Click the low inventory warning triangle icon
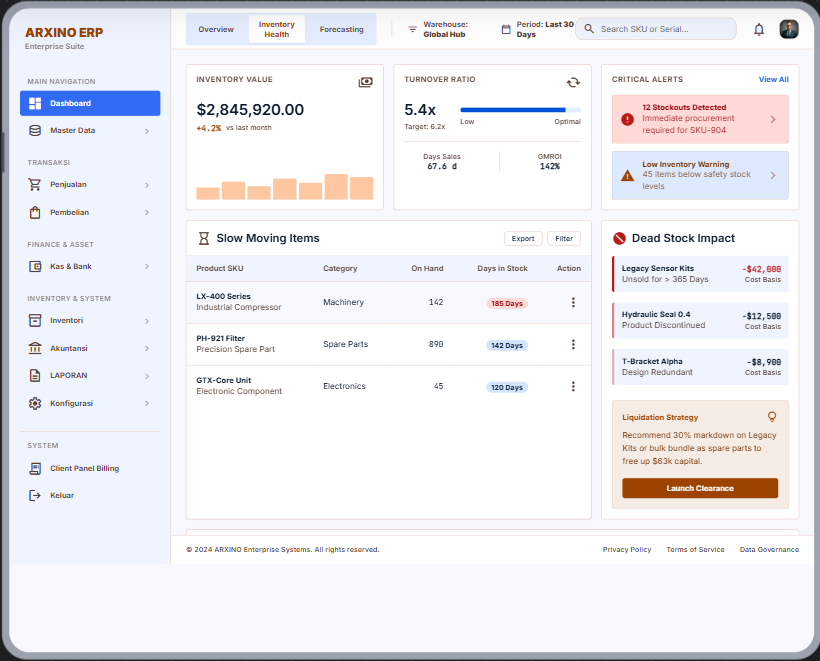 (628, 176)
